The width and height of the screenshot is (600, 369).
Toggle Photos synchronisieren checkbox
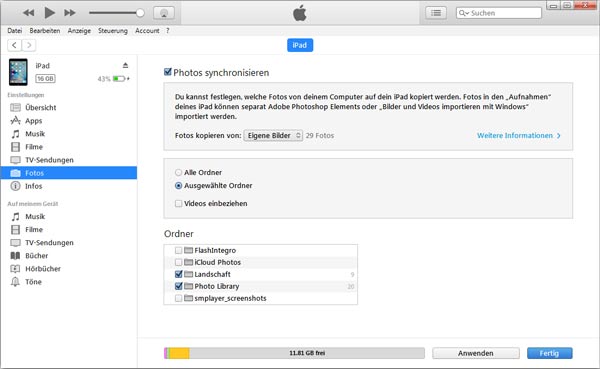[168, 72]
